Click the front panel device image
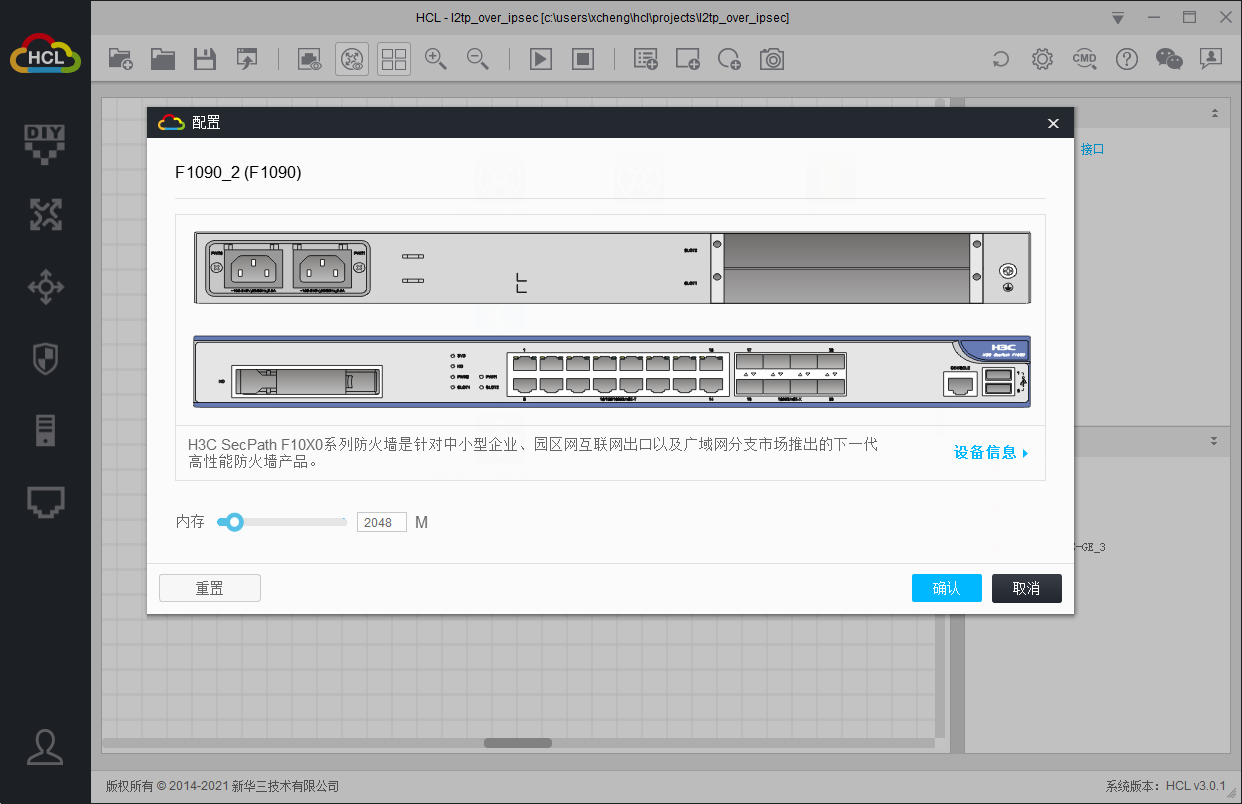This screenshot has width=1242, height=804. tap(611, 371)
